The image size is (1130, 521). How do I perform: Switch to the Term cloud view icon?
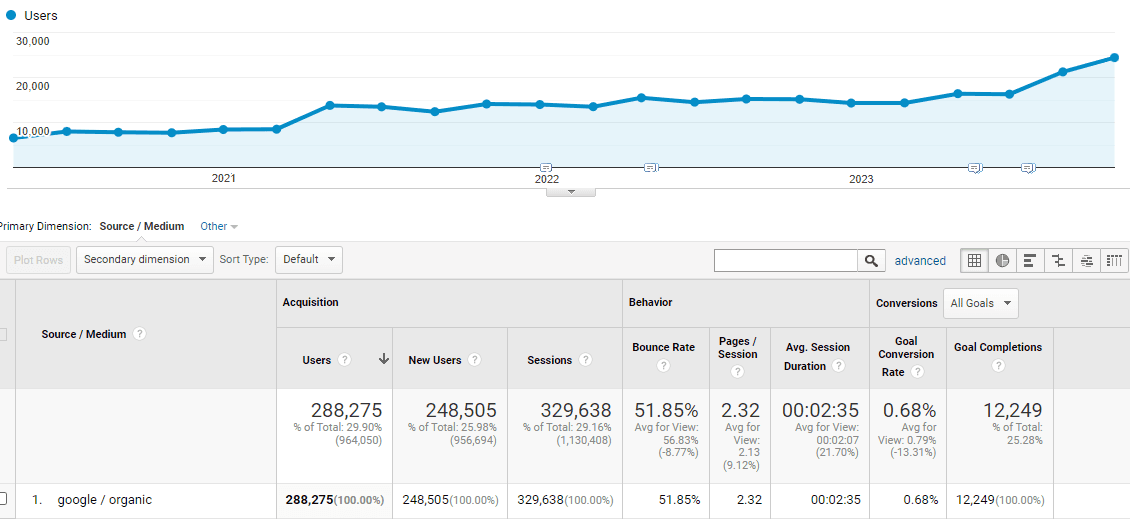1086,261
